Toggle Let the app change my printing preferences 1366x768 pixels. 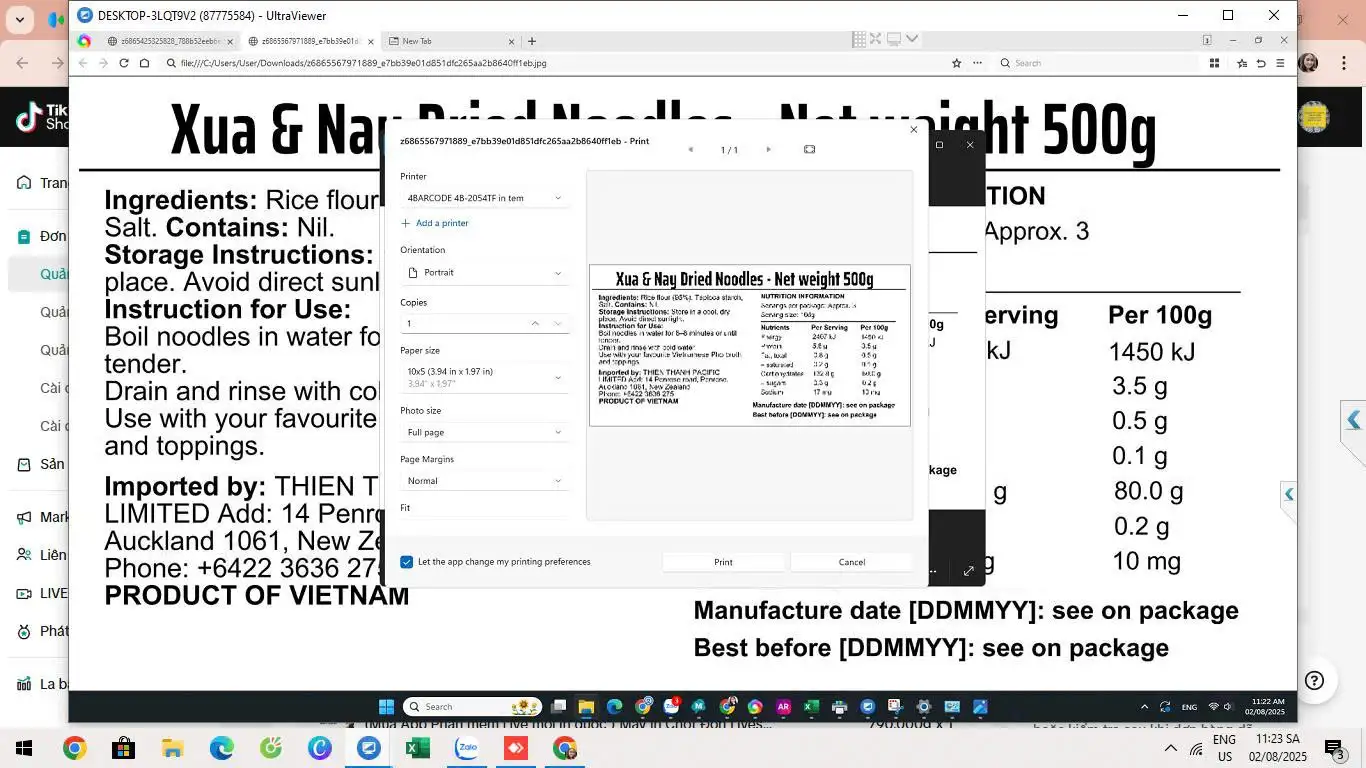click(x=406, y=562)
